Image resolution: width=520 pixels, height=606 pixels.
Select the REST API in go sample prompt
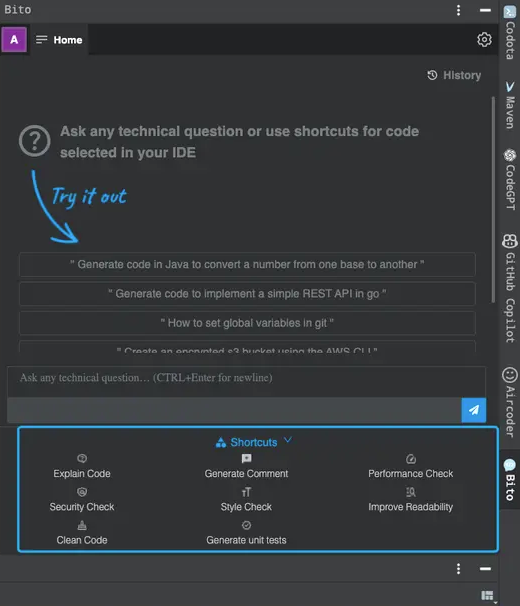click(247, 294)
